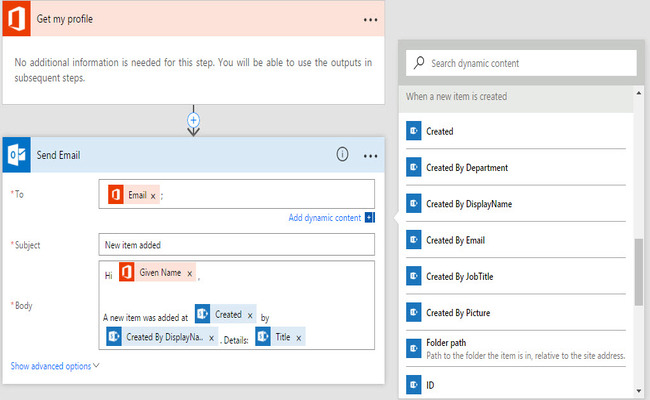Click the Subject input field
Screen dimensions: 650x400
point(237,244)
